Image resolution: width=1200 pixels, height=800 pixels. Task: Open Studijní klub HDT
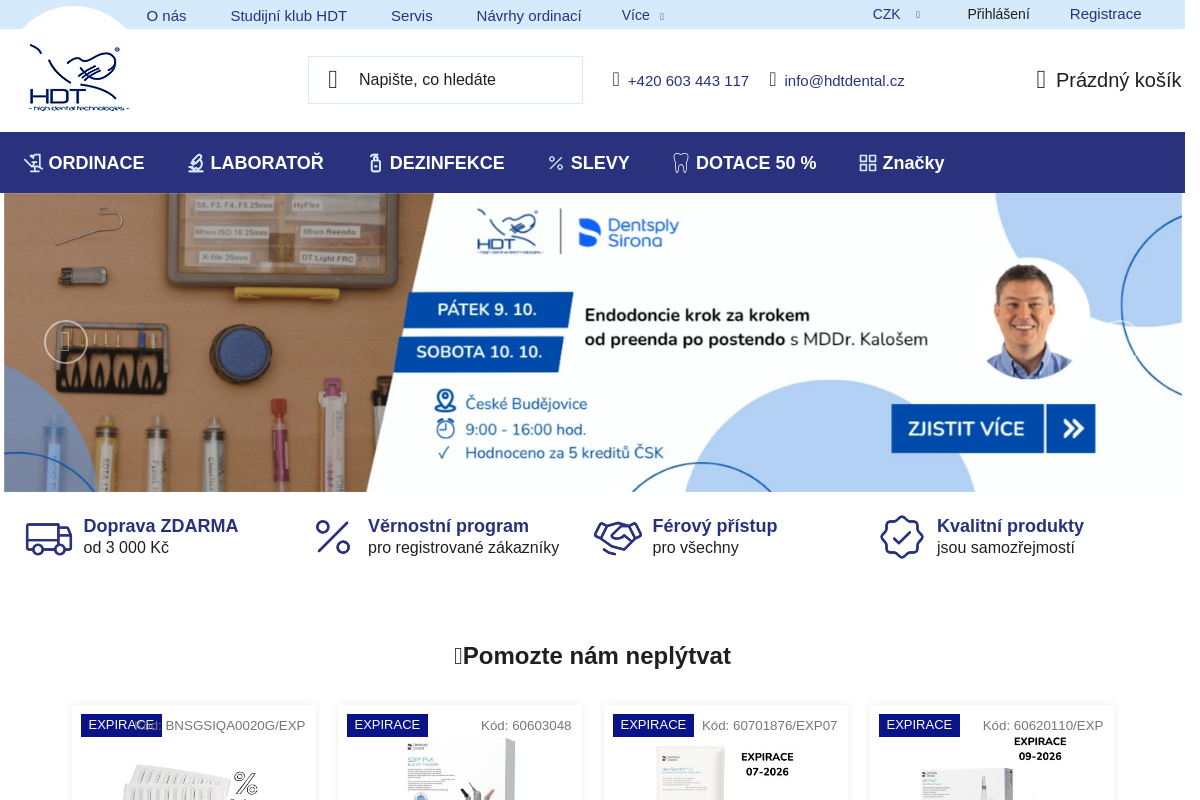click(x=289, y=15)
